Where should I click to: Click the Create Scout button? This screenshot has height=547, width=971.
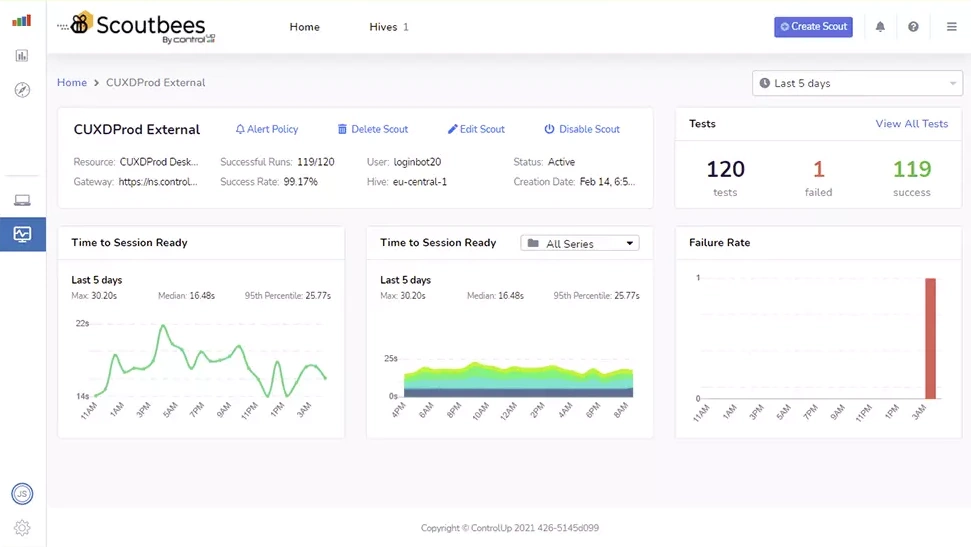click(813, 27)
